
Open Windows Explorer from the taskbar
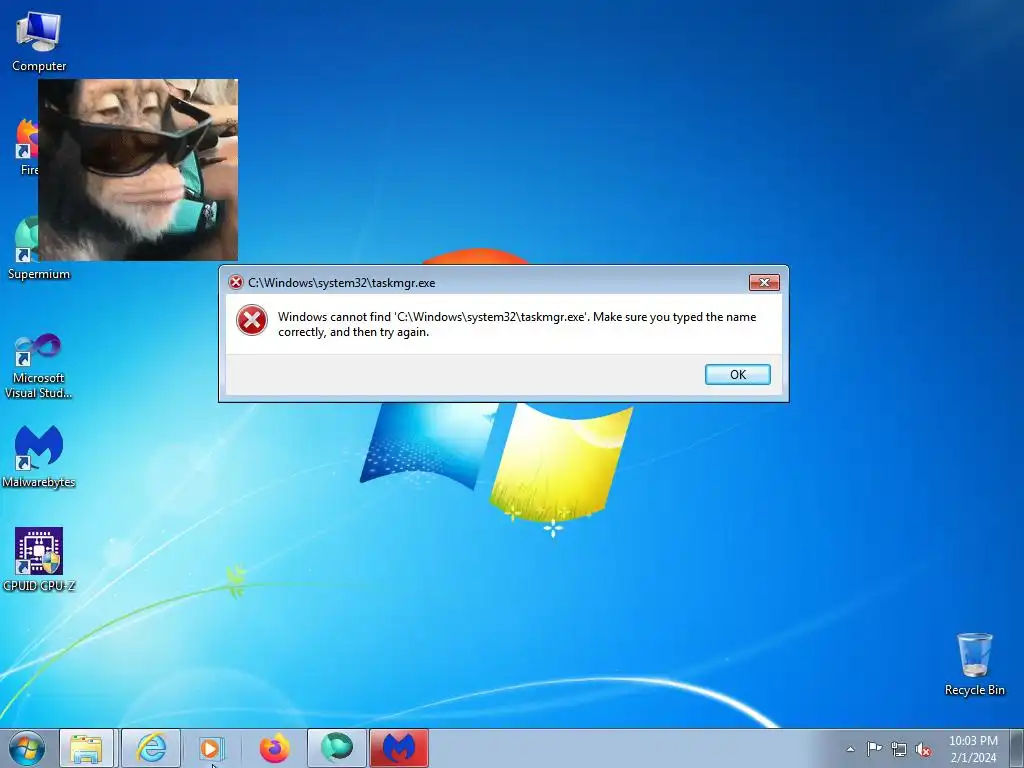(x=86, y=748)
